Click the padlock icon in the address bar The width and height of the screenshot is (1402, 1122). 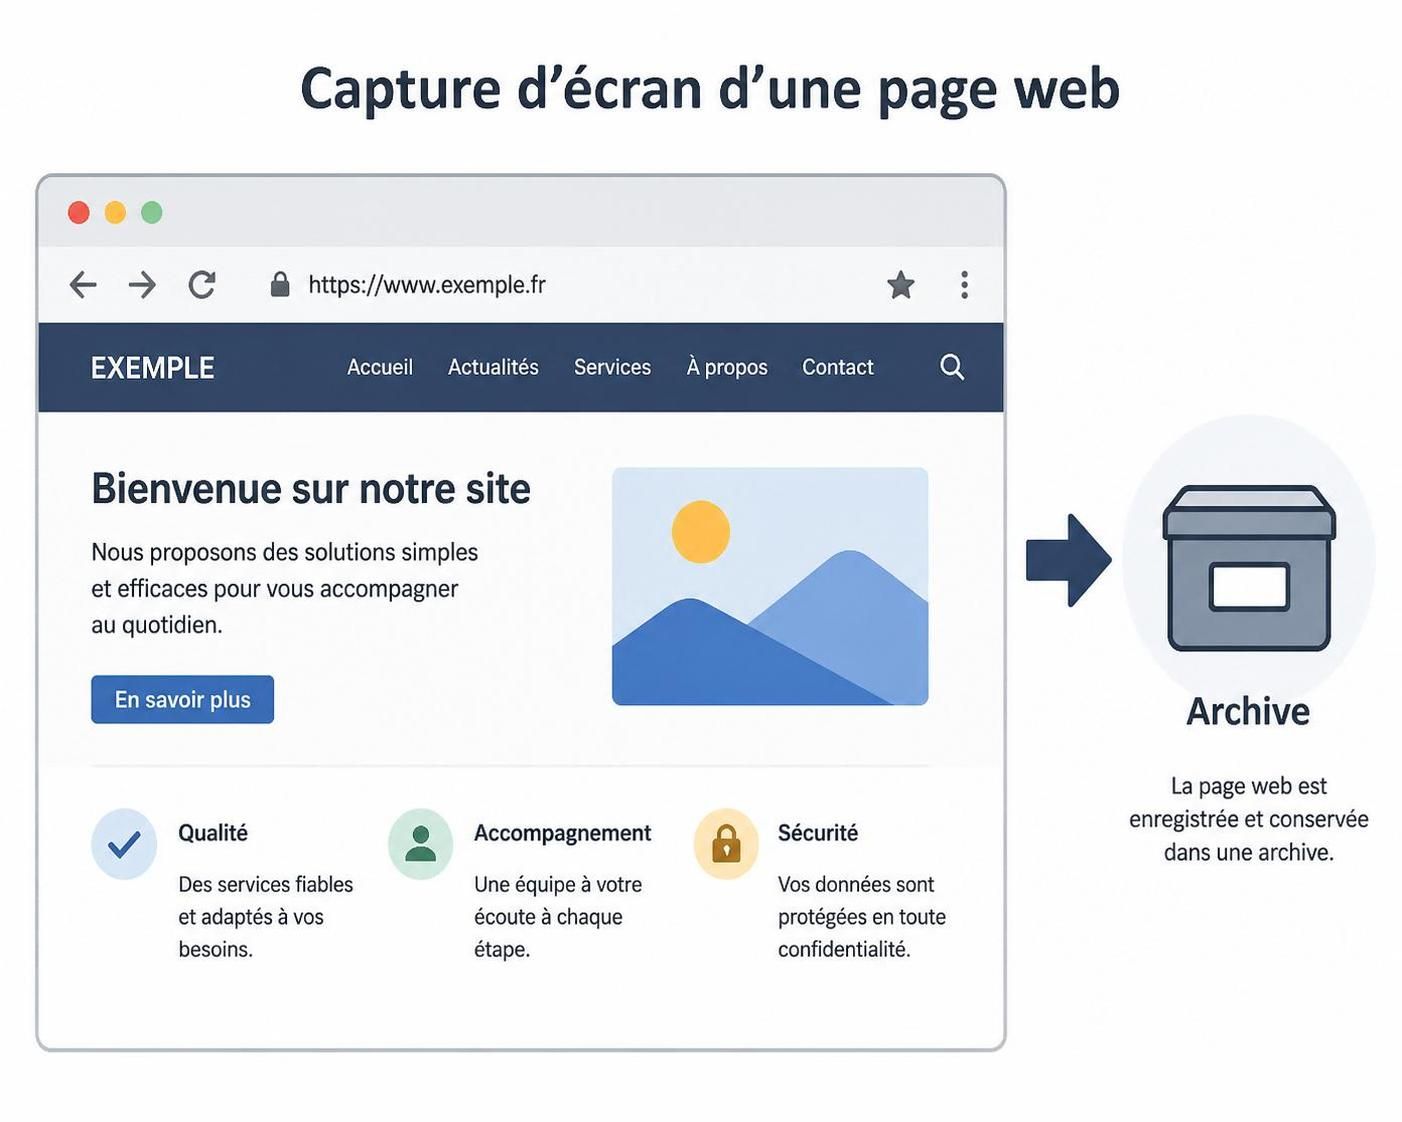(x=280, y=285)
